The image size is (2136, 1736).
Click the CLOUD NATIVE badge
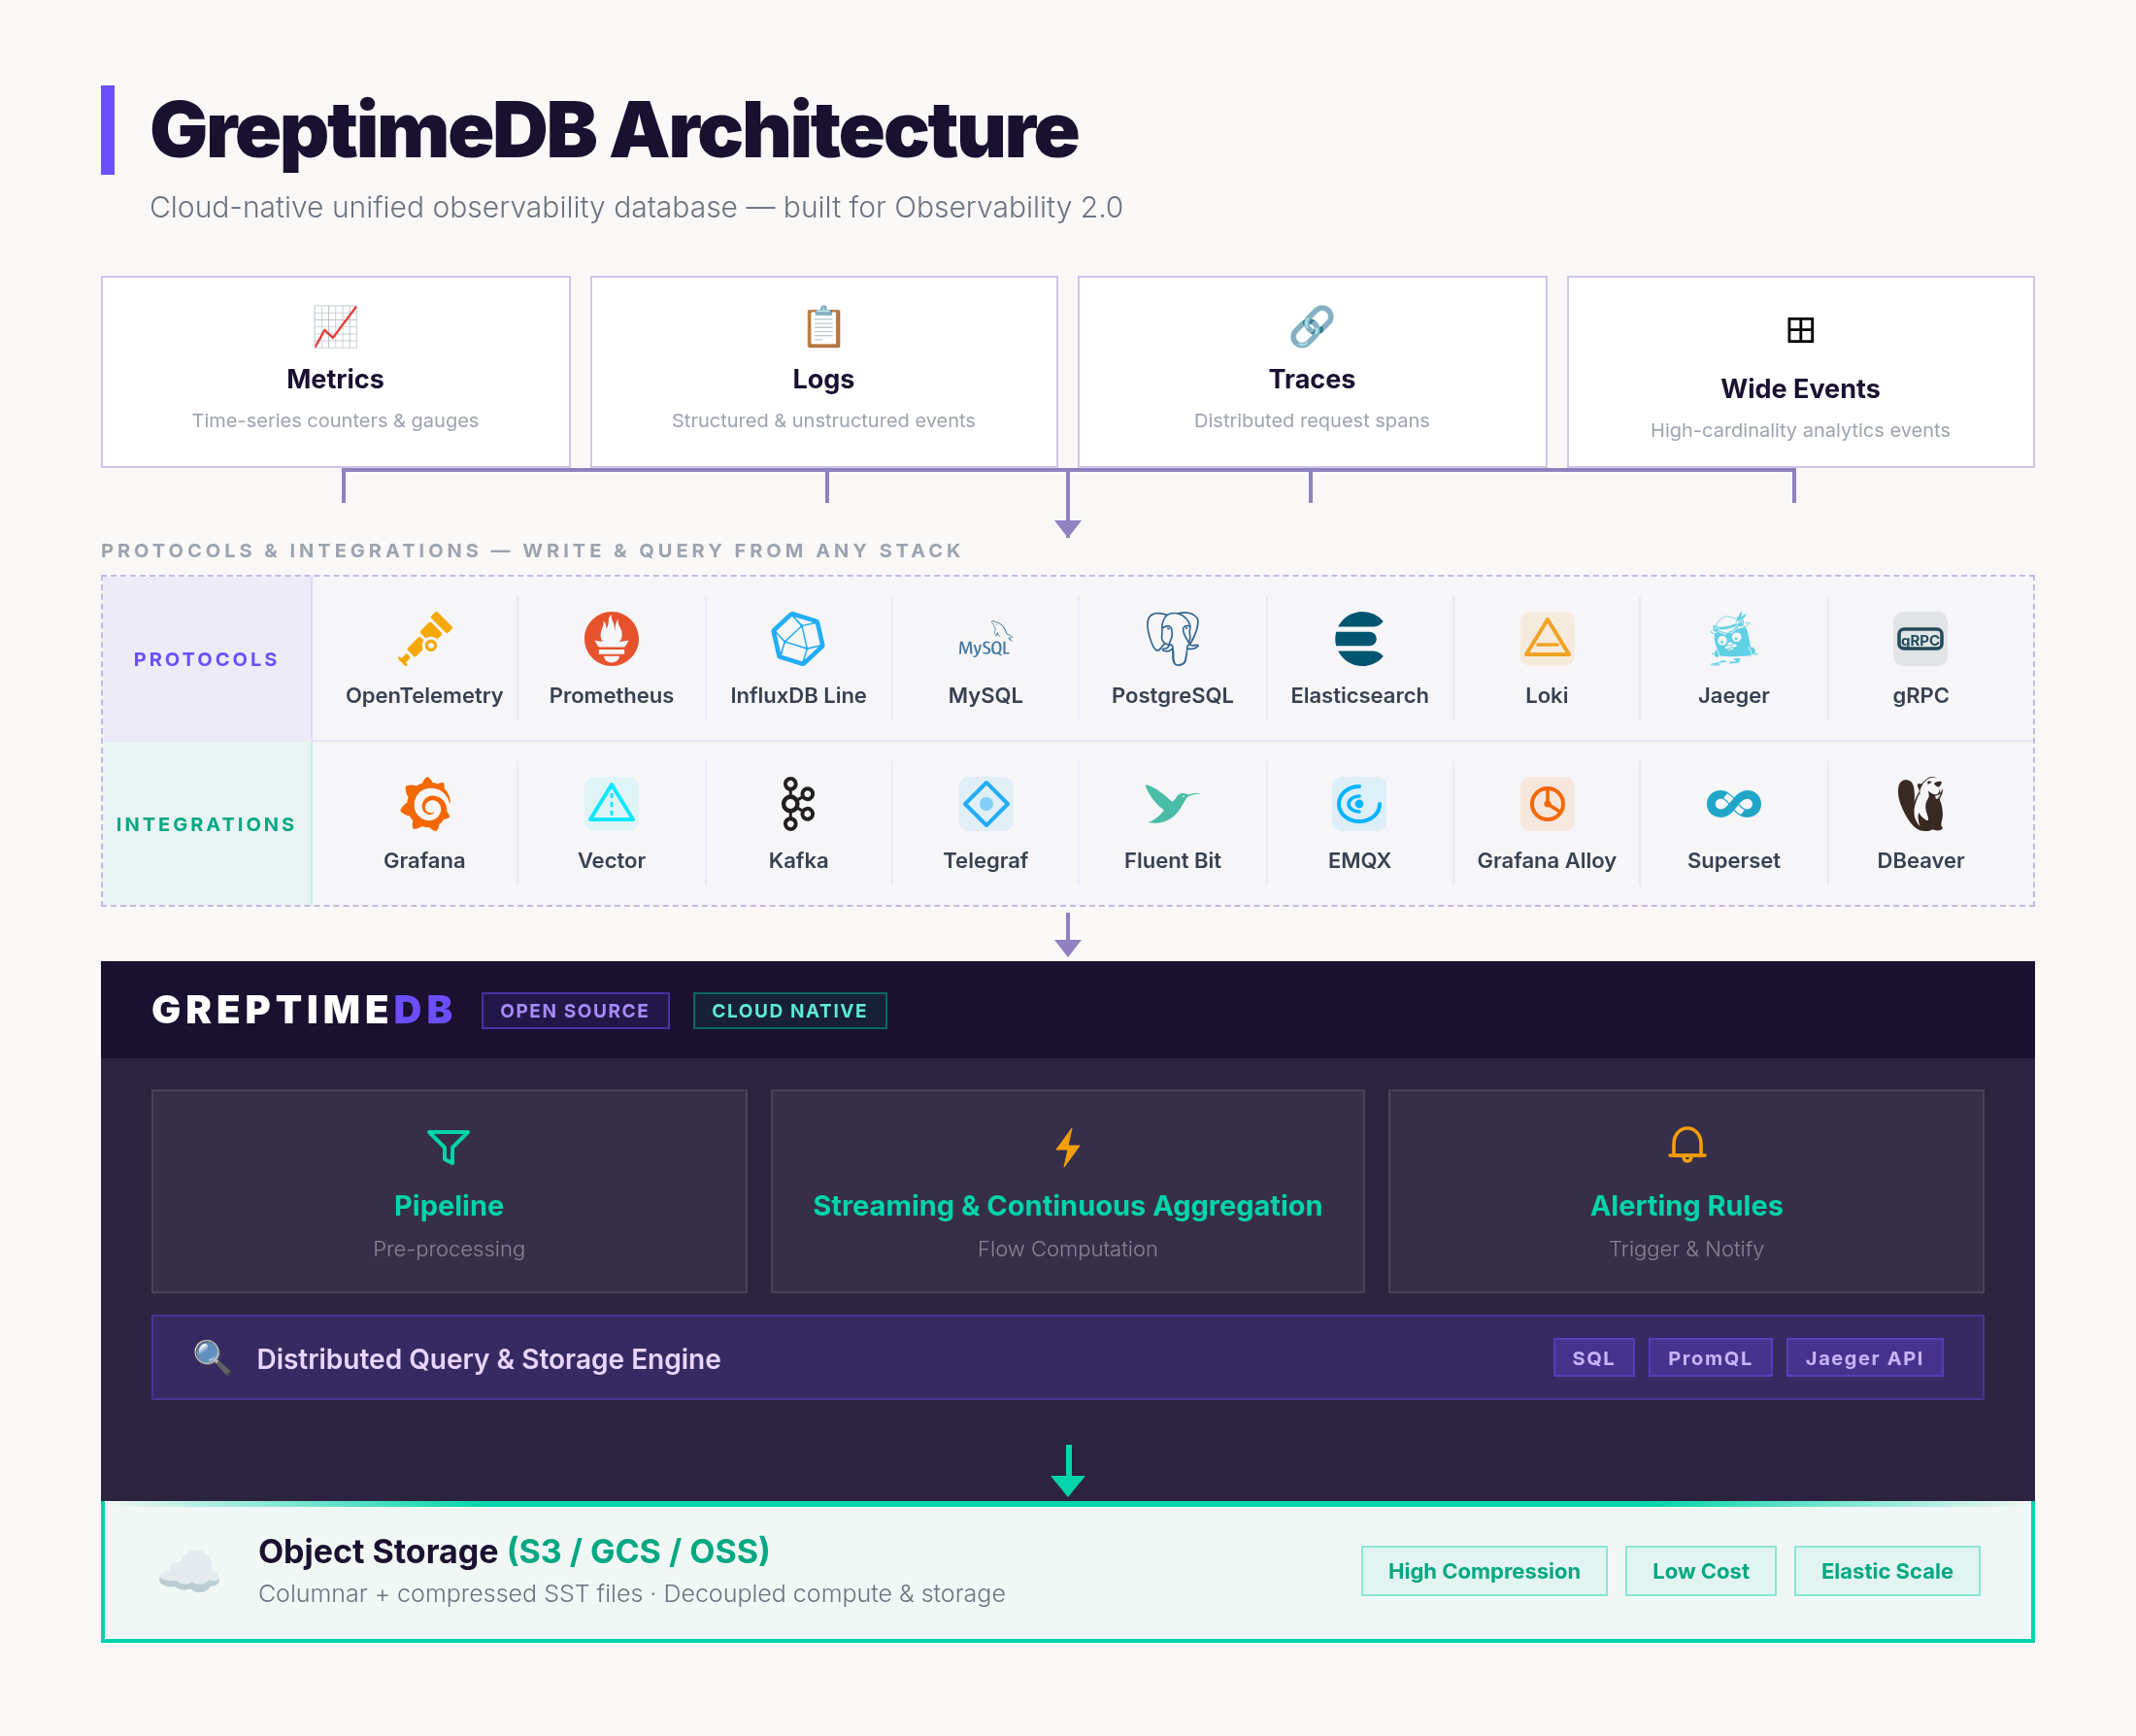coord(789,1010)
